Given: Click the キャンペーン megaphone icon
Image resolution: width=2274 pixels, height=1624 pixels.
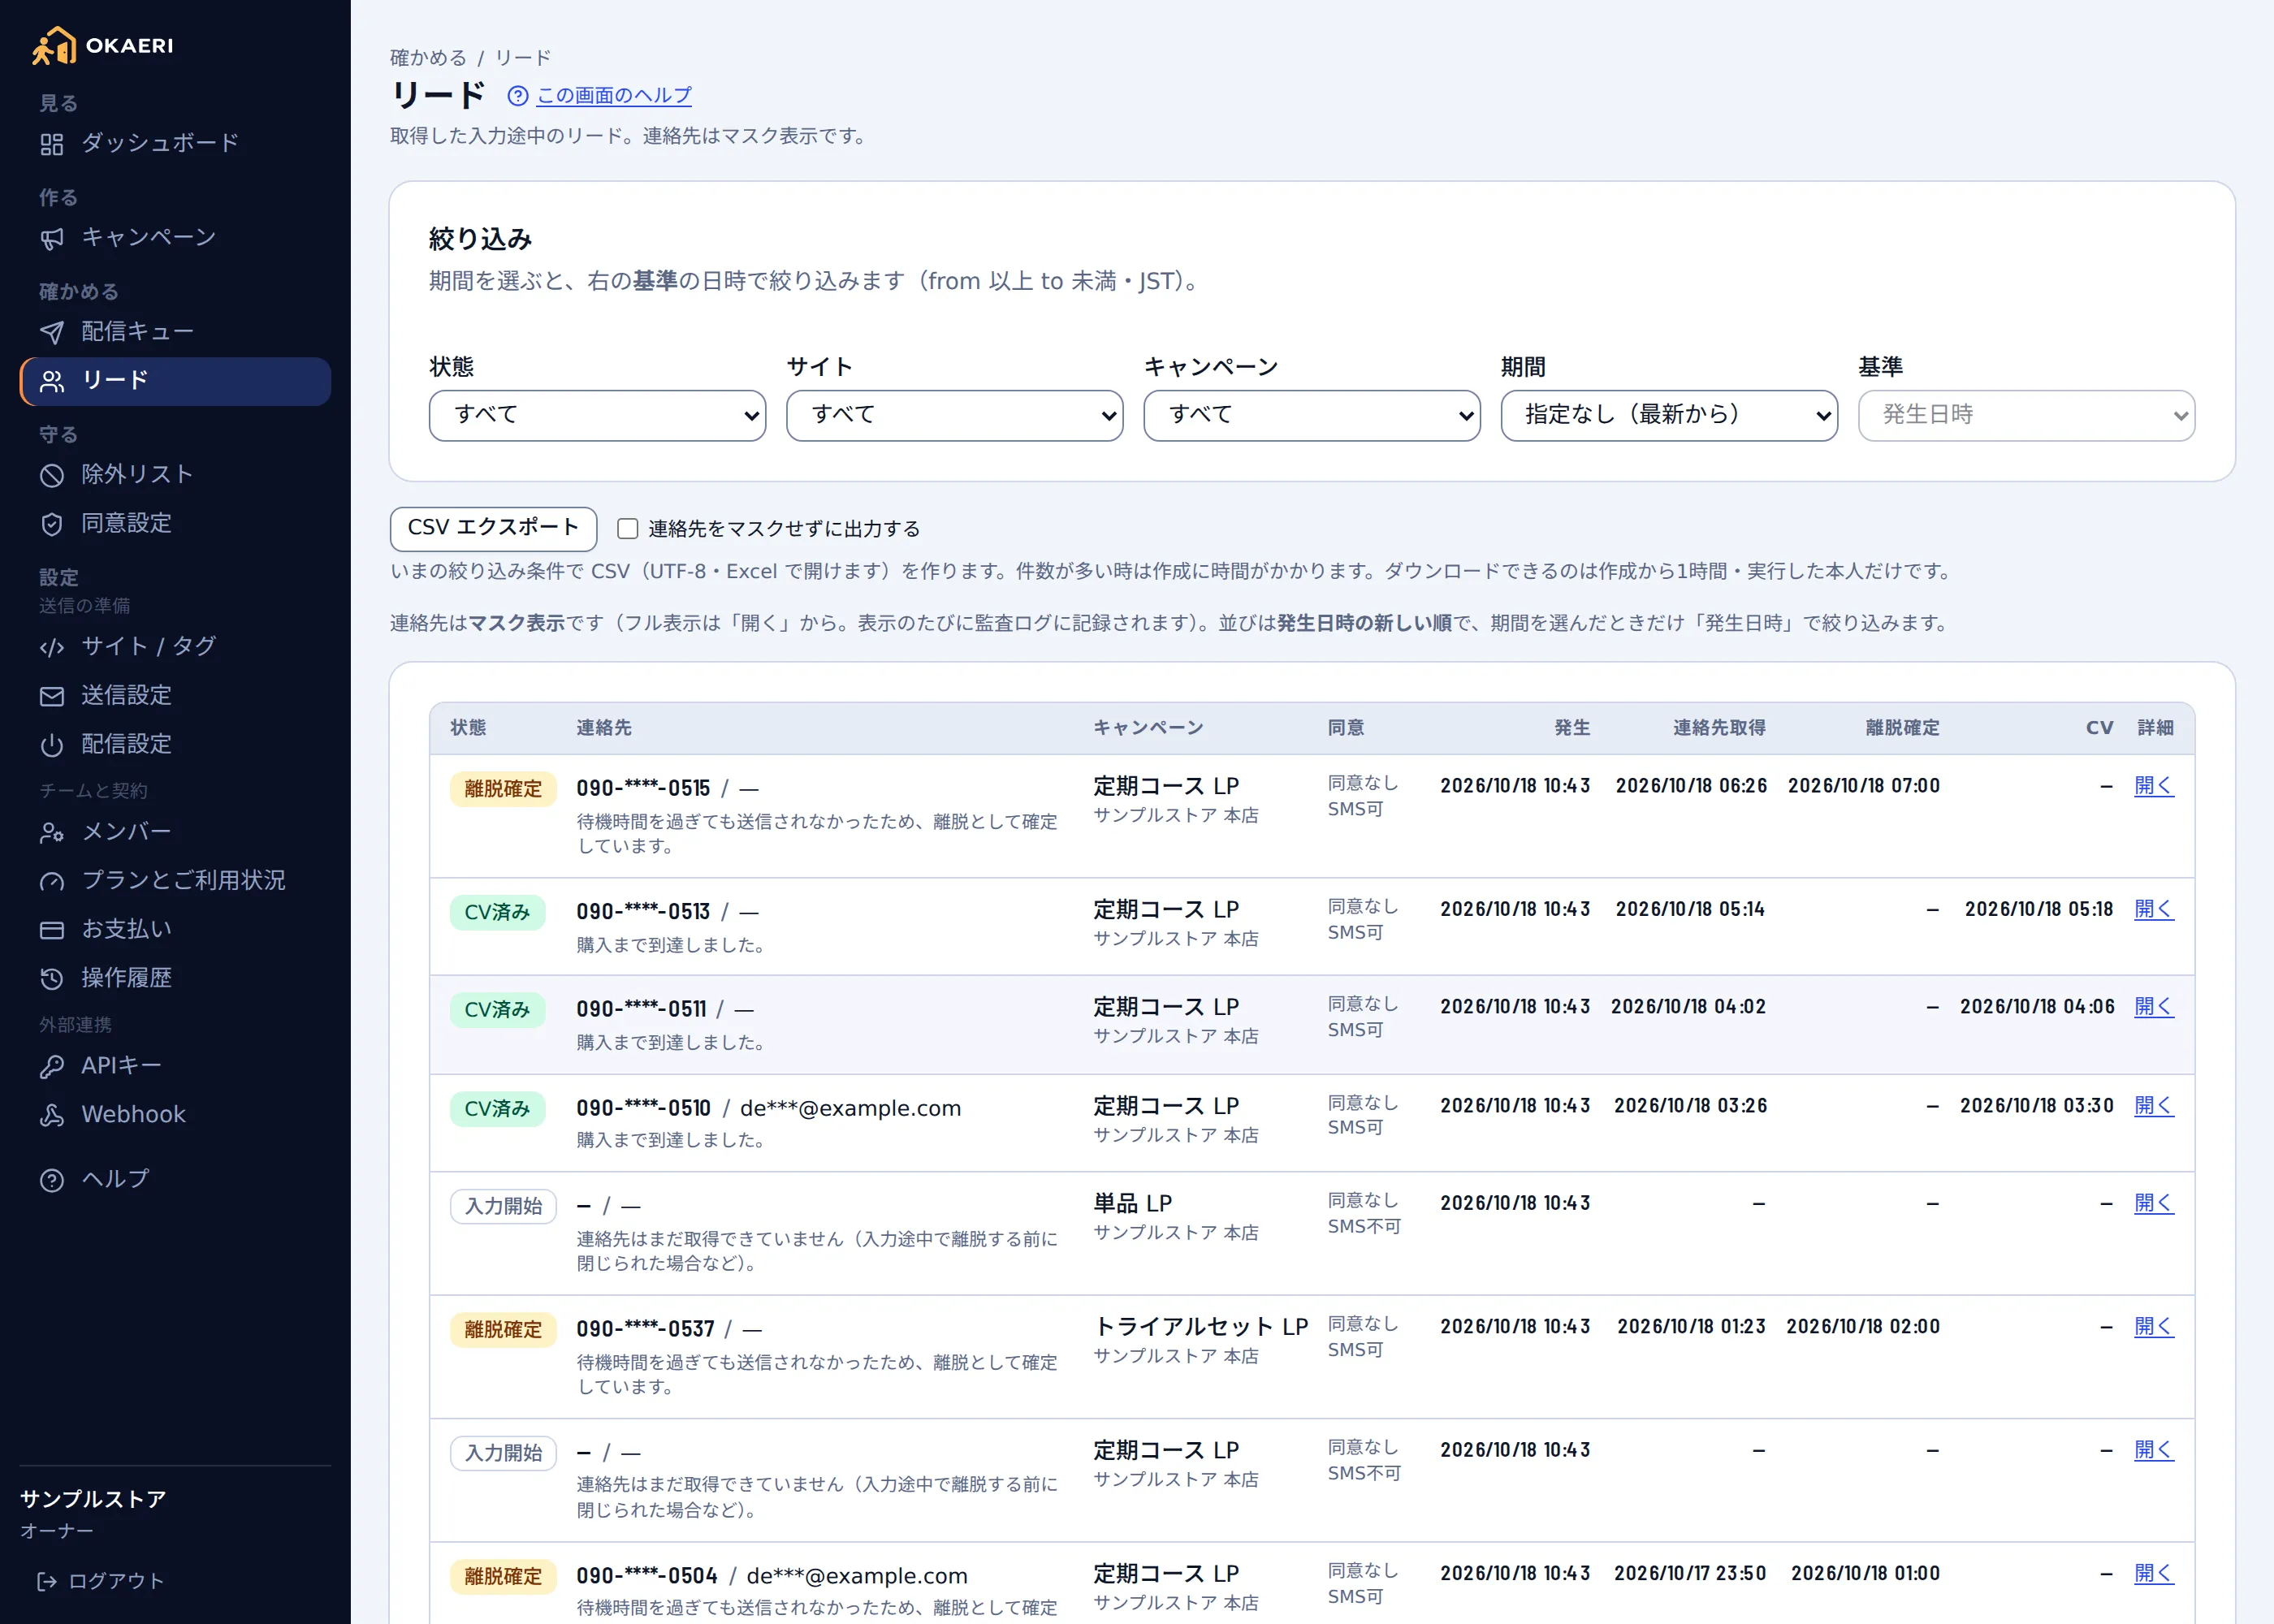Looking at the screenshot, I should (52, 238).
